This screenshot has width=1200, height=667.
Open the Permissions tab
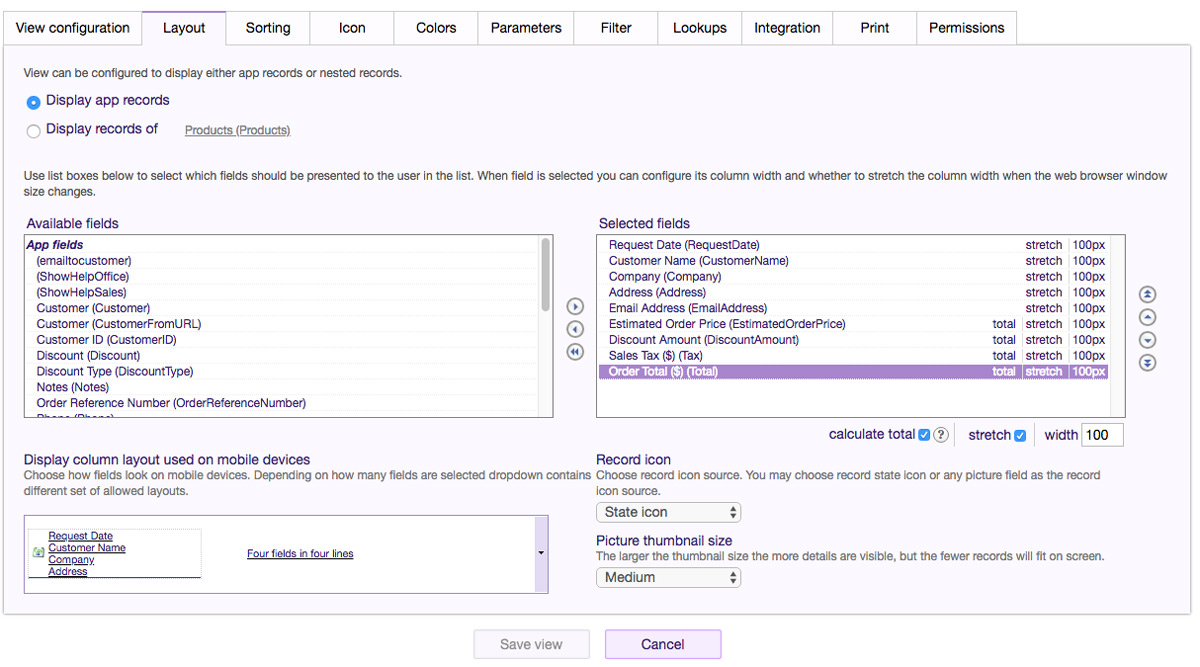click(x=966, y=28)
